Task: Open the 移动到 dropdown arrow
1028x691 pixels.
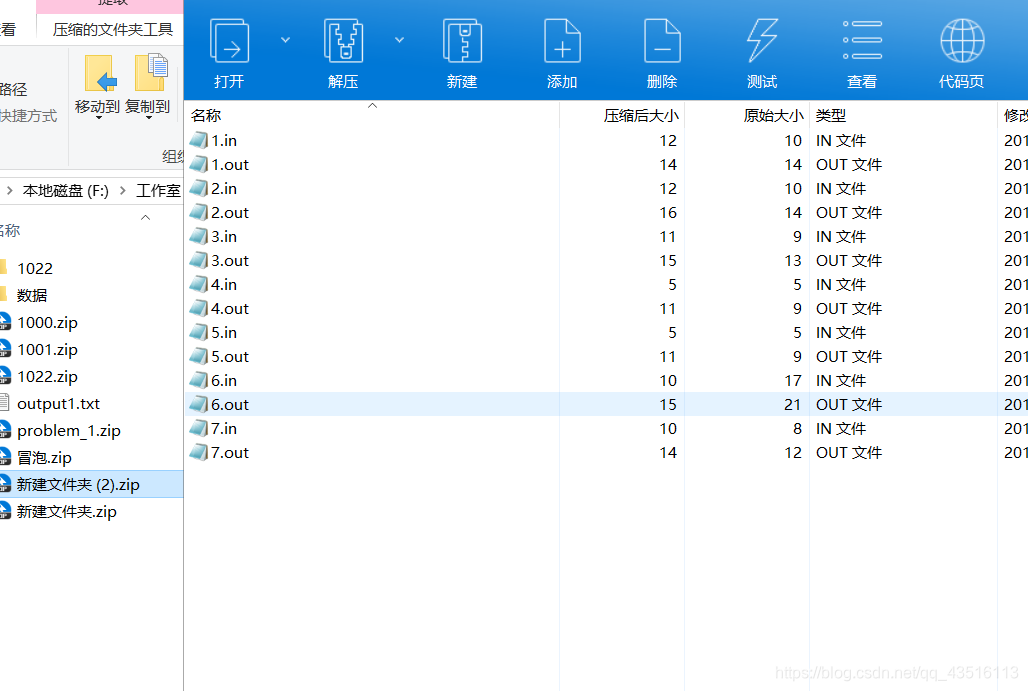Action: (98, 118)
